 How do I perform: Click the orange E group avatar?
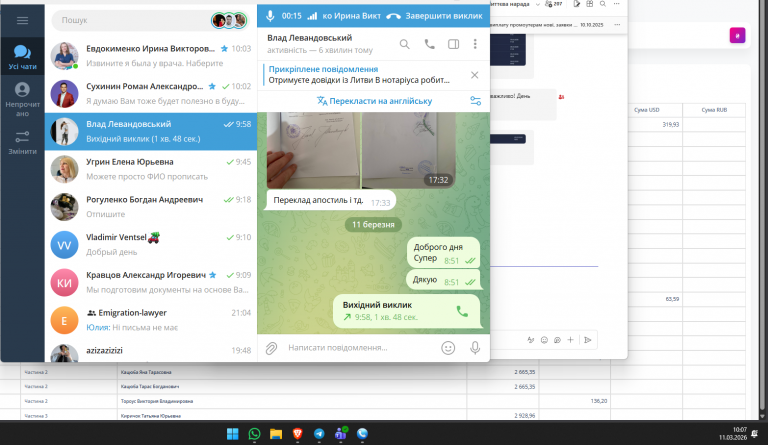point(64,320)
